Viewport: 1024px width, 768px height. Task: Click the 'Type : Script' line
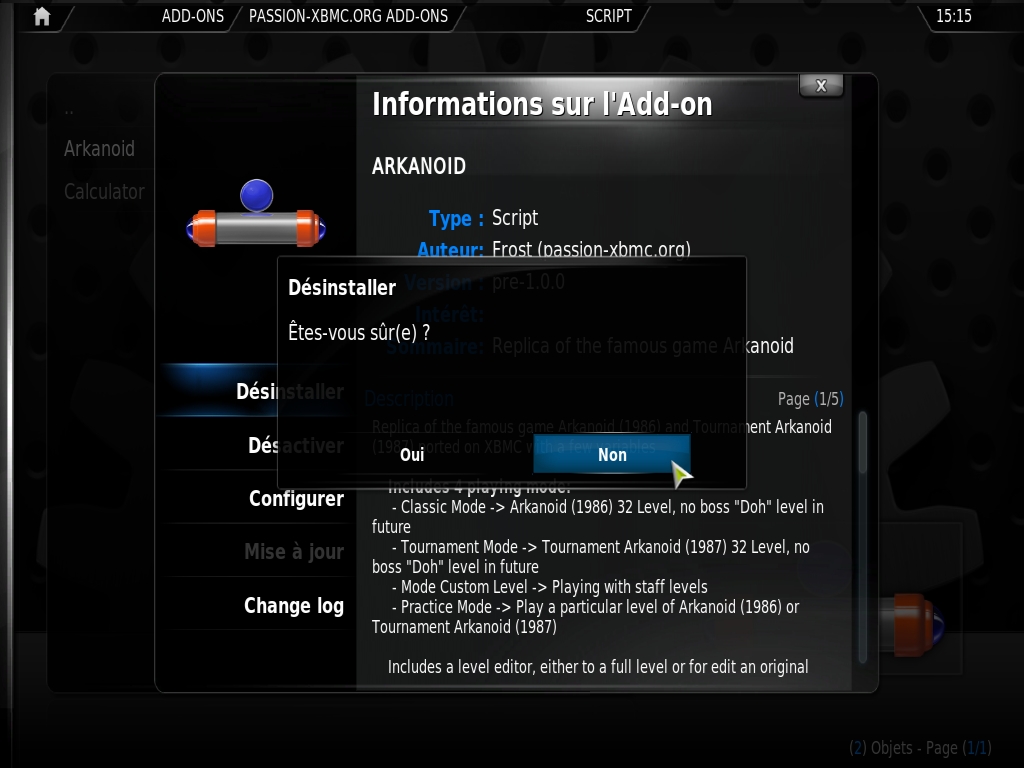[x=483, y=218]
